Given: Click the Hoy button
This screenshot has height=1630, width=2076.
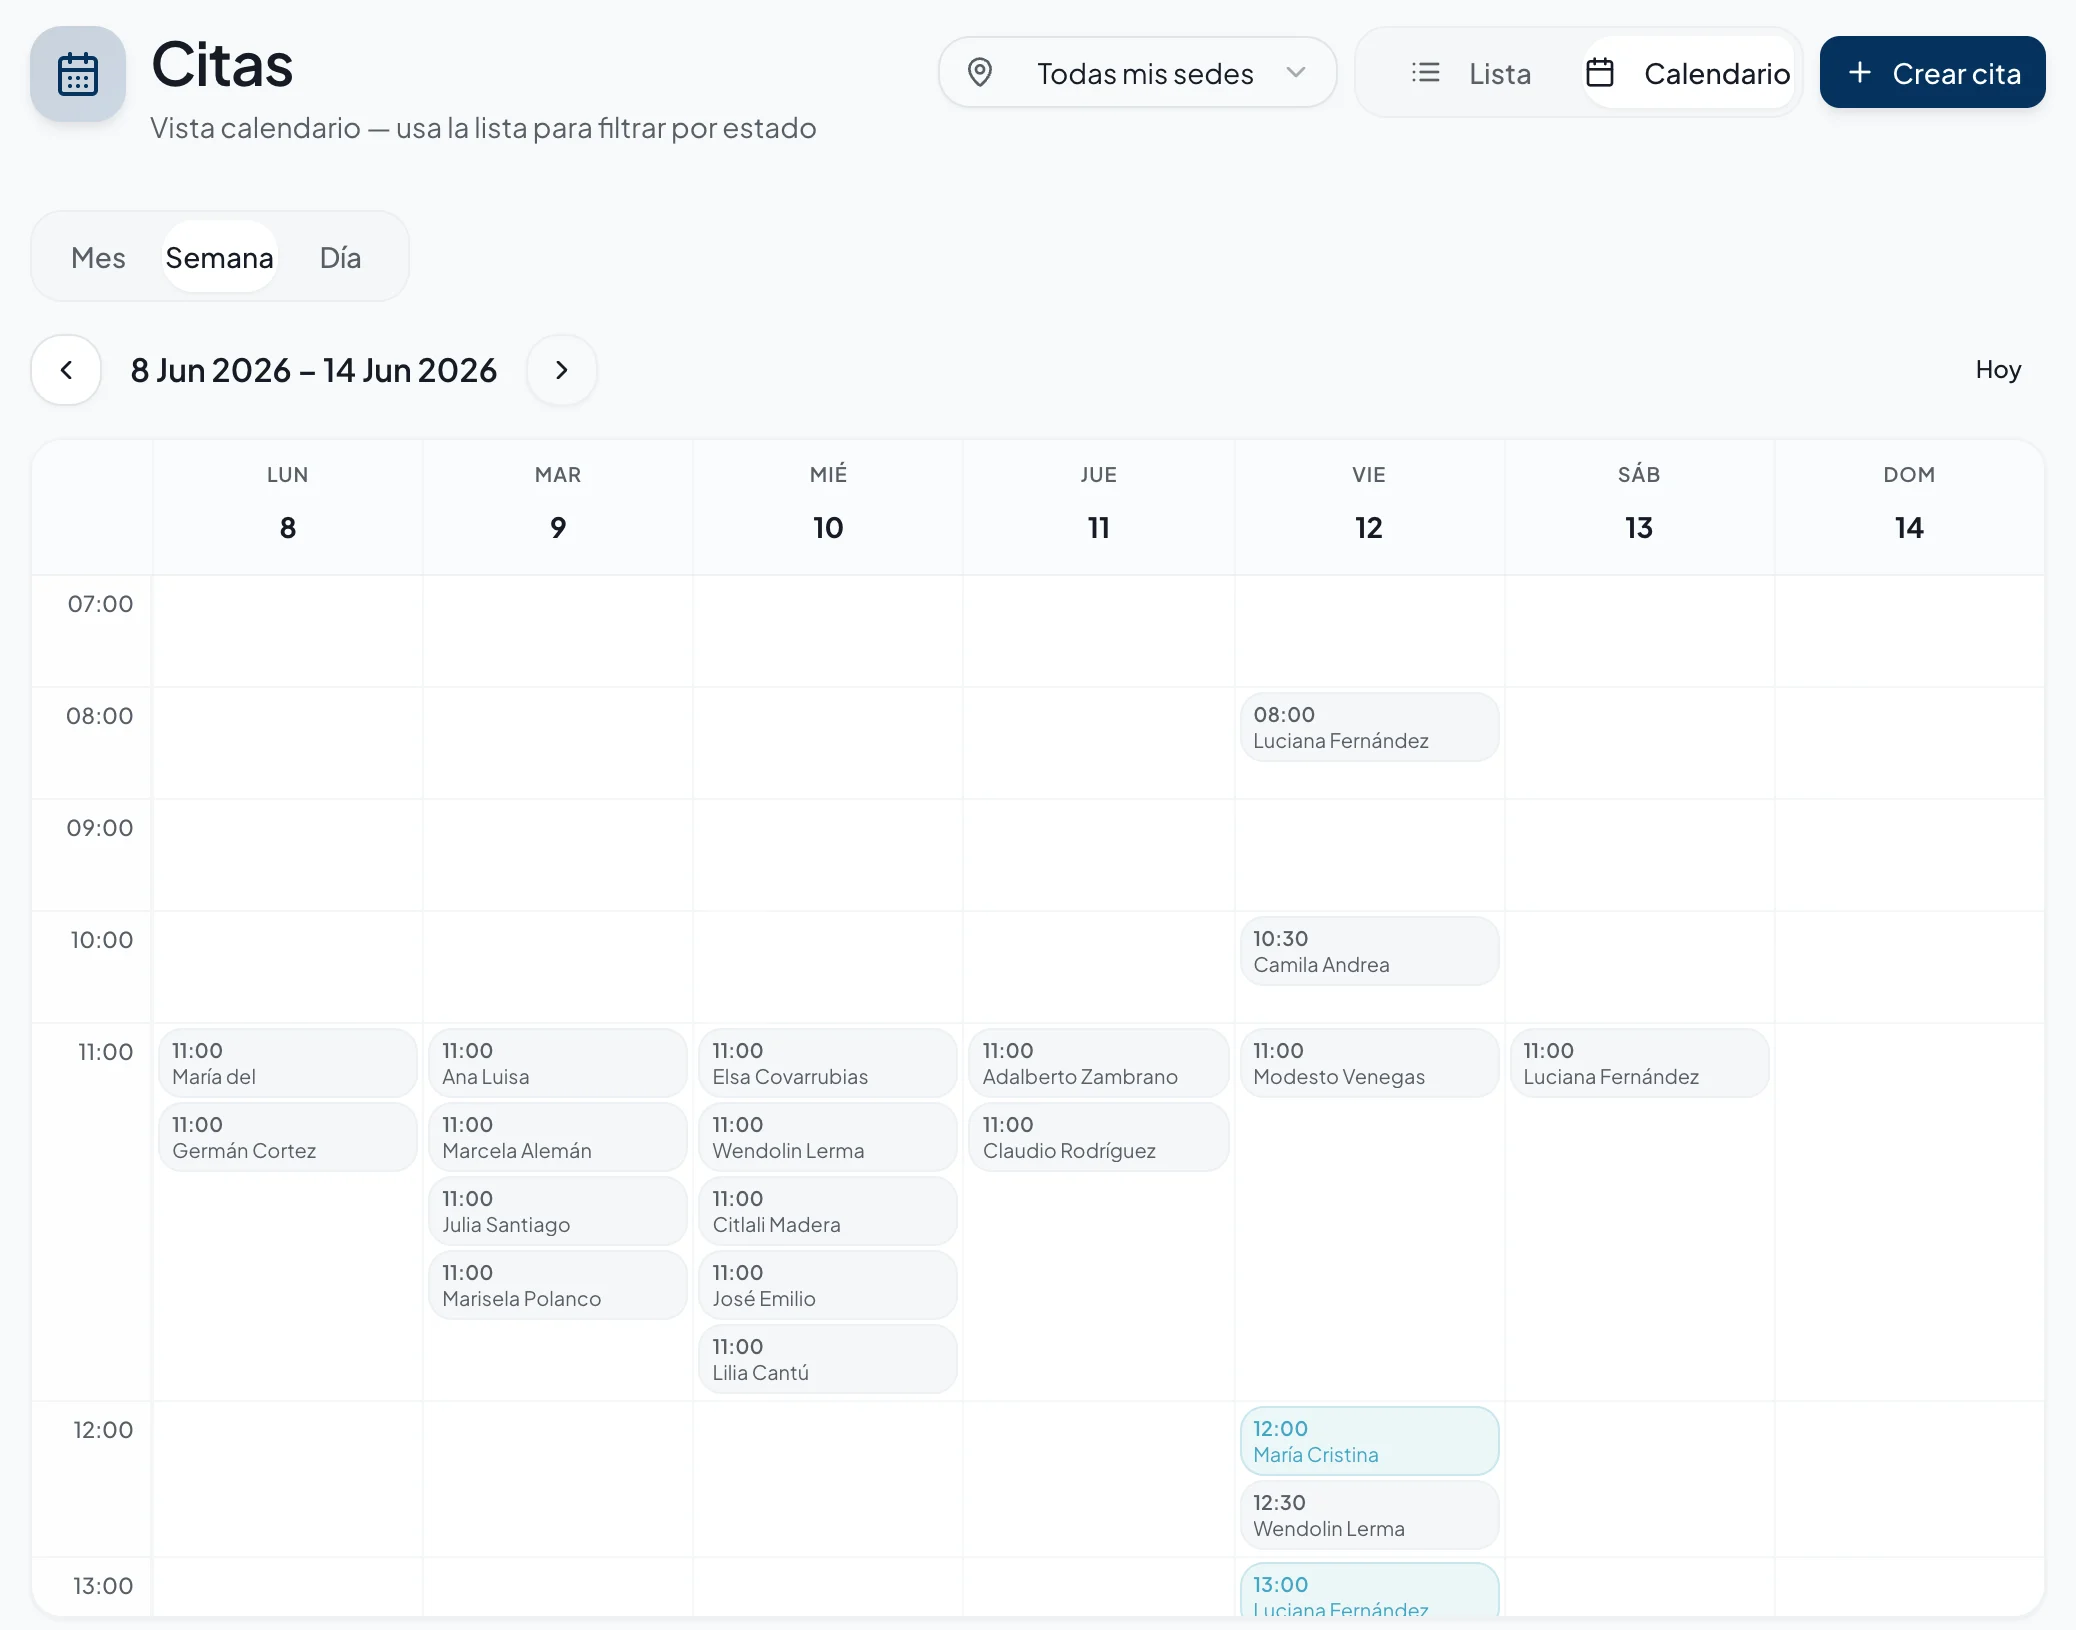Looking at the screenshot, I should coord(1998,370).
